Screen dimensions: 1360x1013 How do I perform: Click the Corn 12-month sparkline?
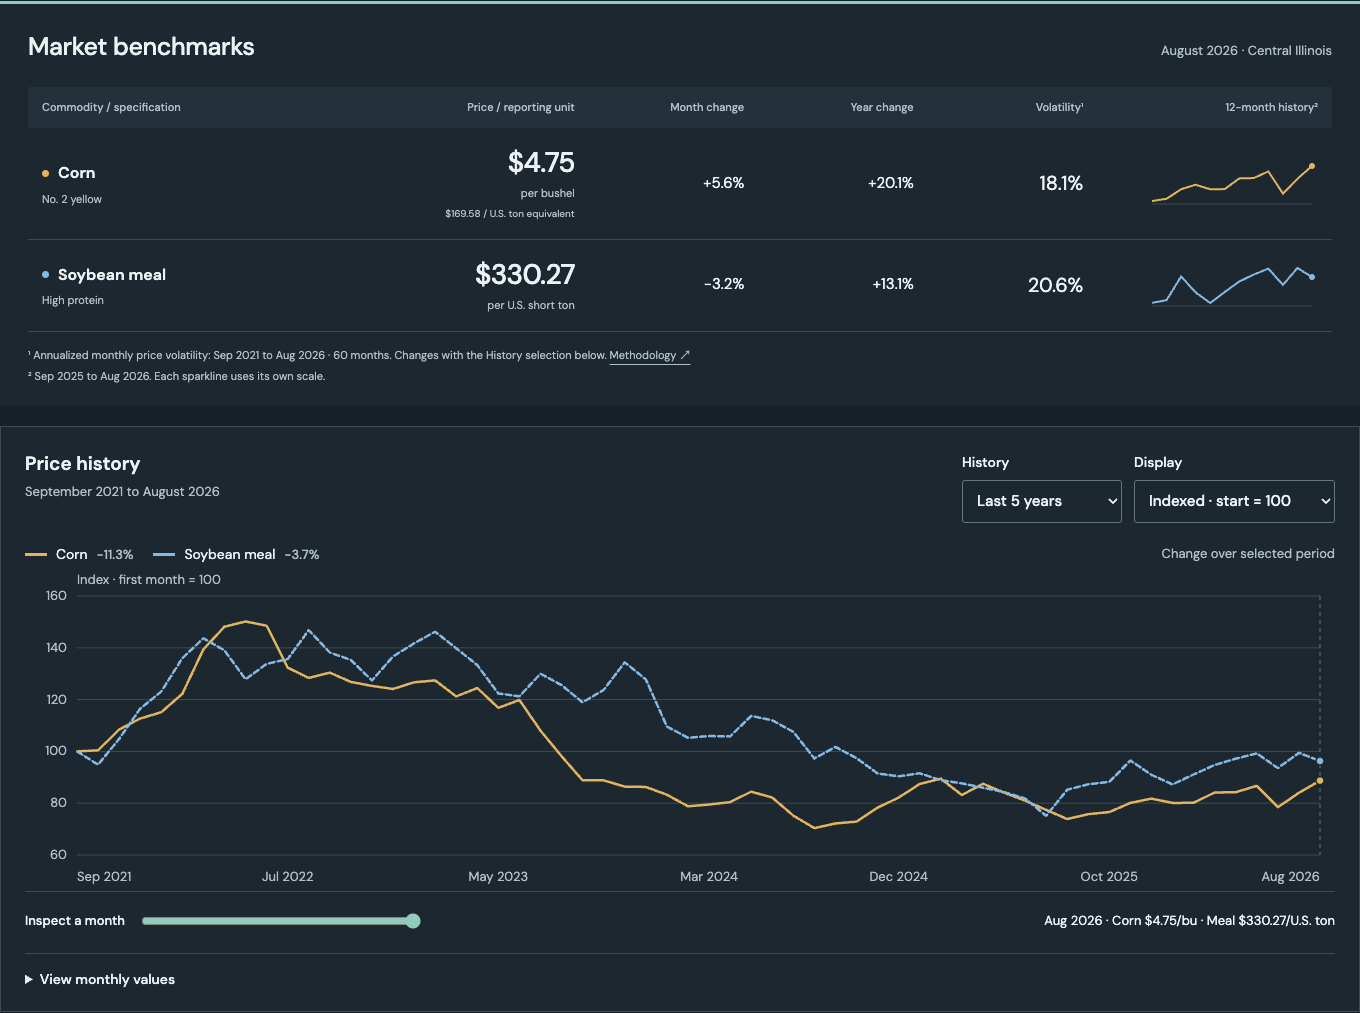click(x=1233, y=184)
